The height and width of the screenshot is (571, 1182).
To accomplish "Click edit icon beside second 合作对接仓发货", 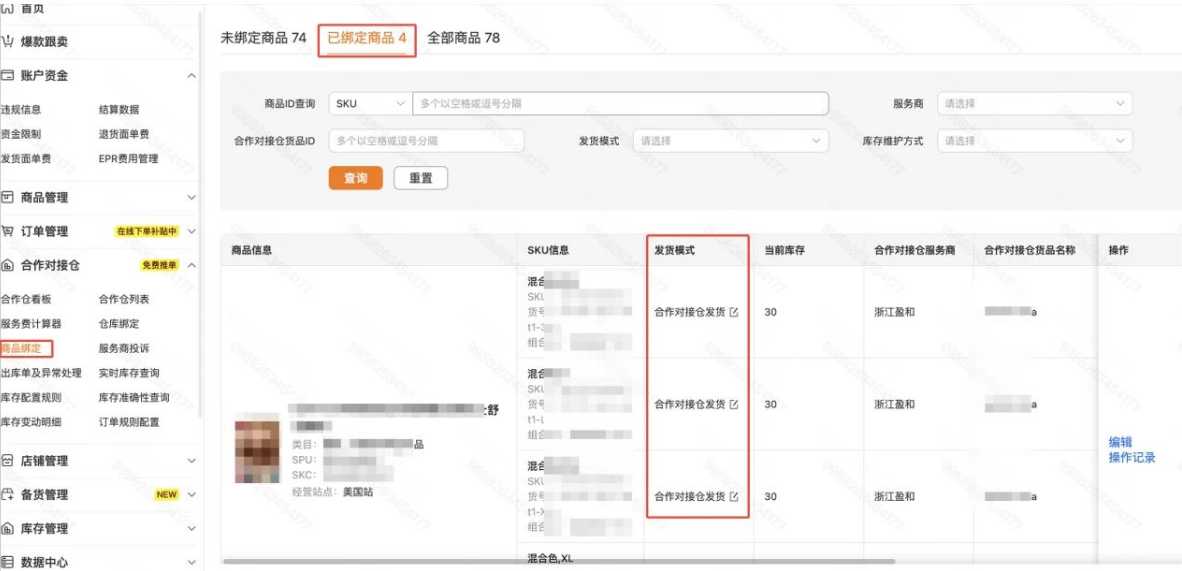I will point(734,405).
